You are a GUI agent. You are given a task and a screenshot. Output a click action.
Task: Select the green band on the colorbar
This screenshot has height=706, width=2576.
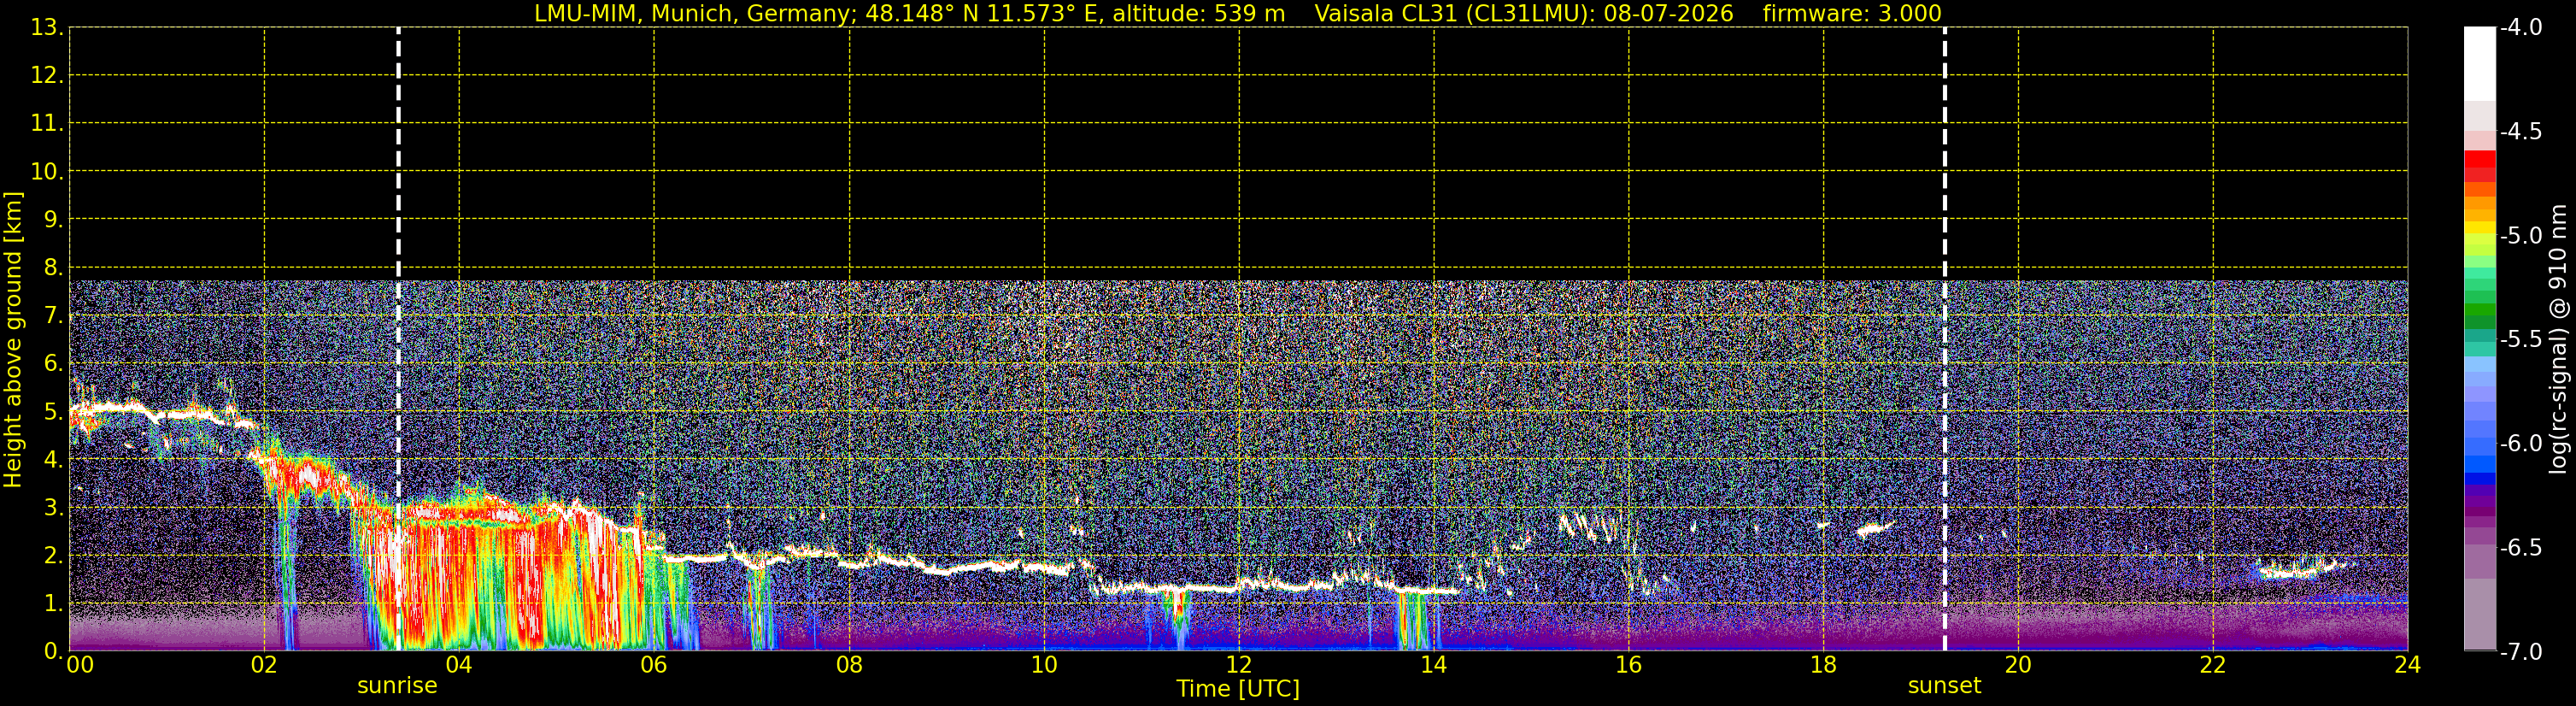point(2479,310)
